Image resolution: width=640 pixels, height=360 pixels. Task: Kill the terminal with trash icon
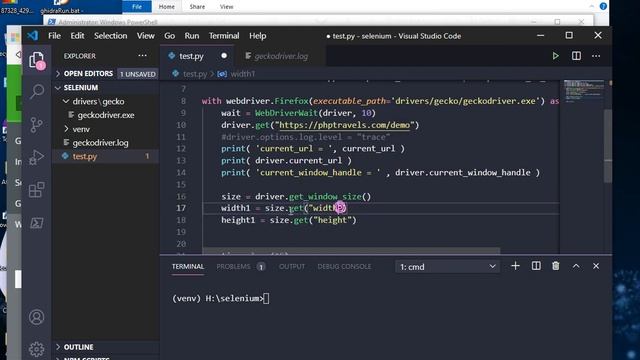click(556, 266)
